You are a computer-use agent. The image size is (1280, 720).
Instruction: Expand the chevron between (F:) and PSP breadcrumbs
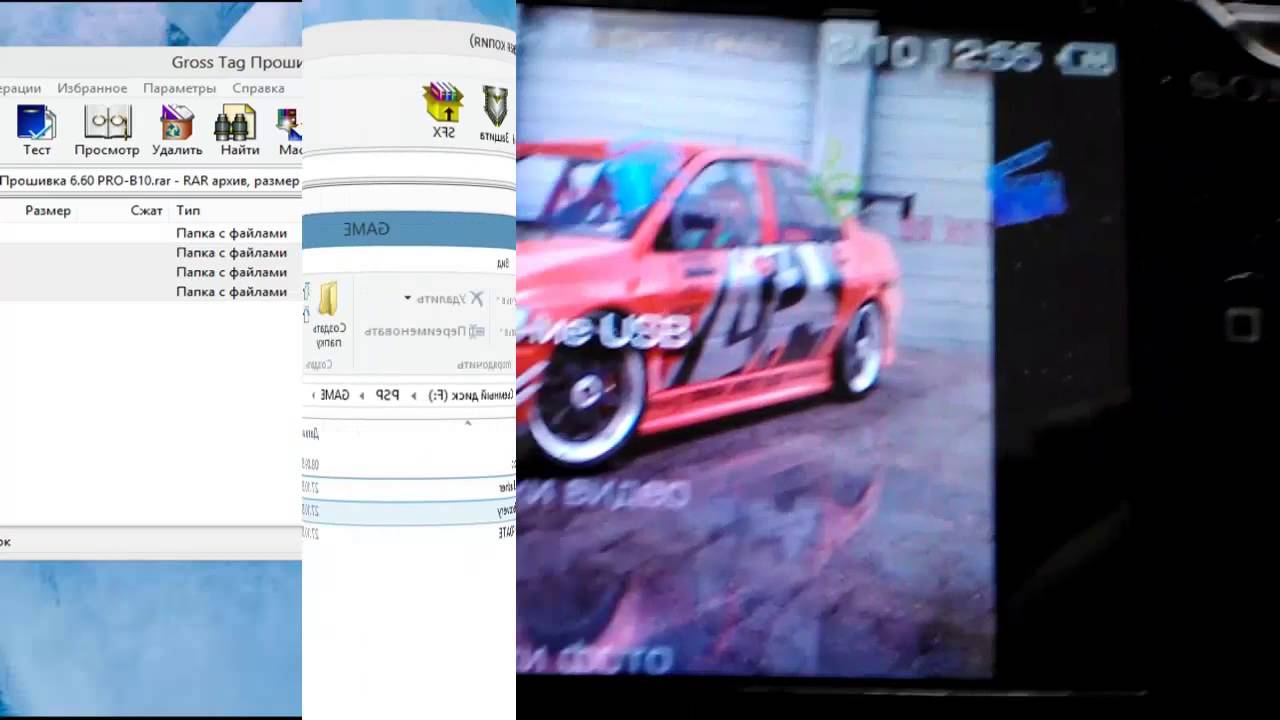click(414, 396)
